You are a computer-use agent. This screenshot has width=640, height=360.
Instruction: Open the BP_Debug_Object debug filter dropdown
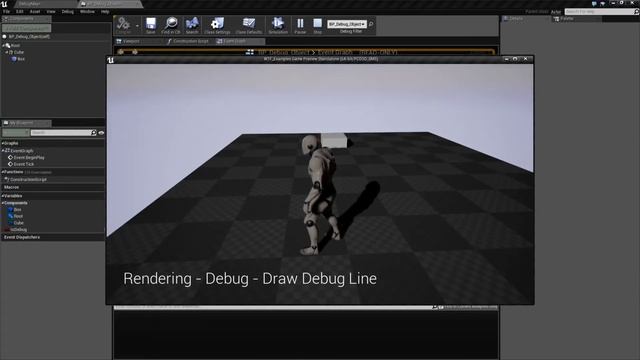click(x=347, y=24)
